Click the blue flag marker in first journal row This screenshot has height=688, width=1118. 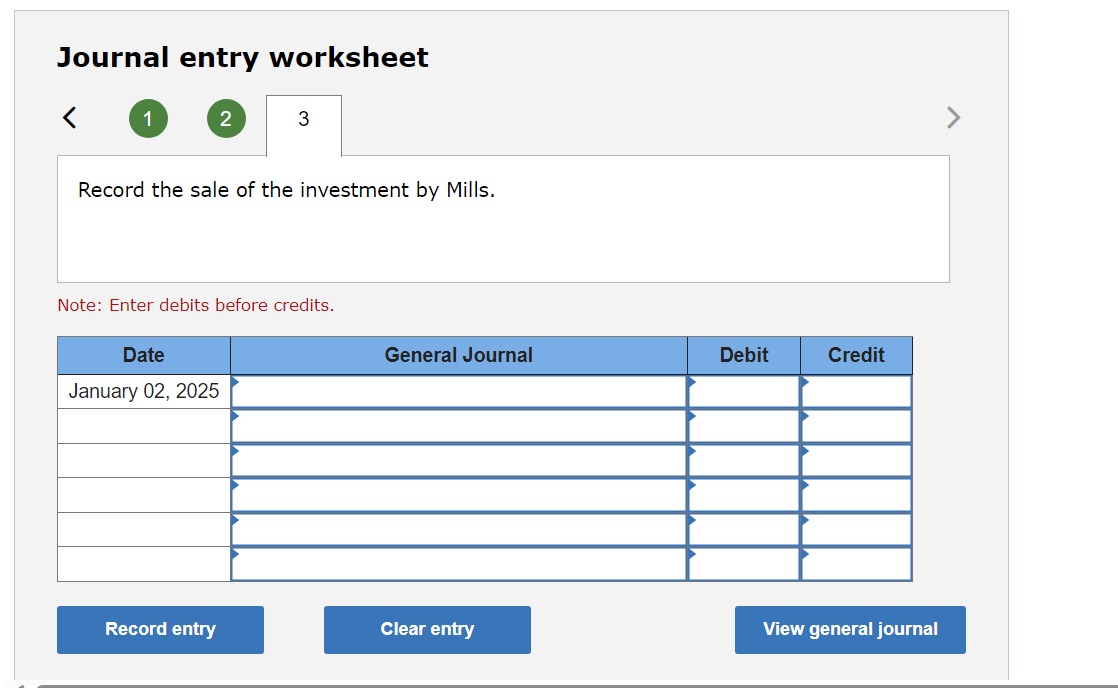click(x=236, y=382)
